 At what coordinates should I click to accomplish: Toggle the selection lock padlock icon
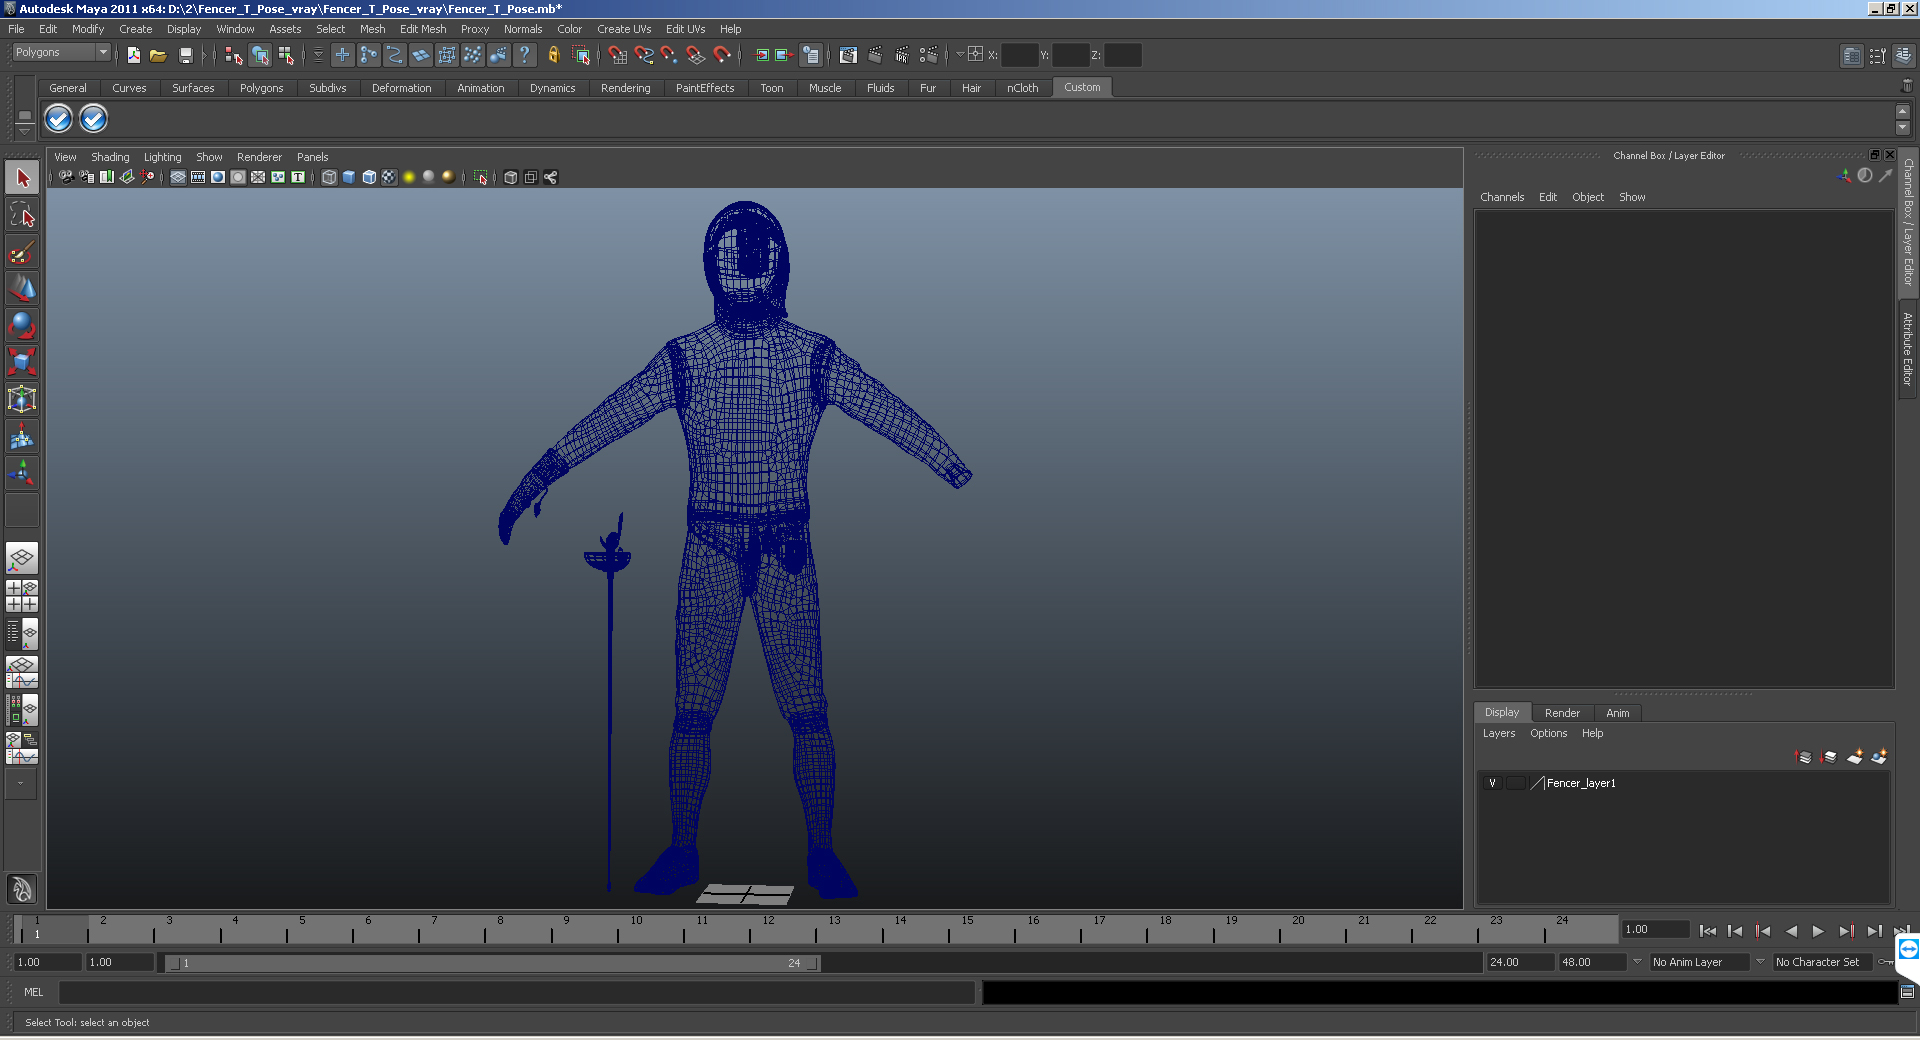coord(553,55)
